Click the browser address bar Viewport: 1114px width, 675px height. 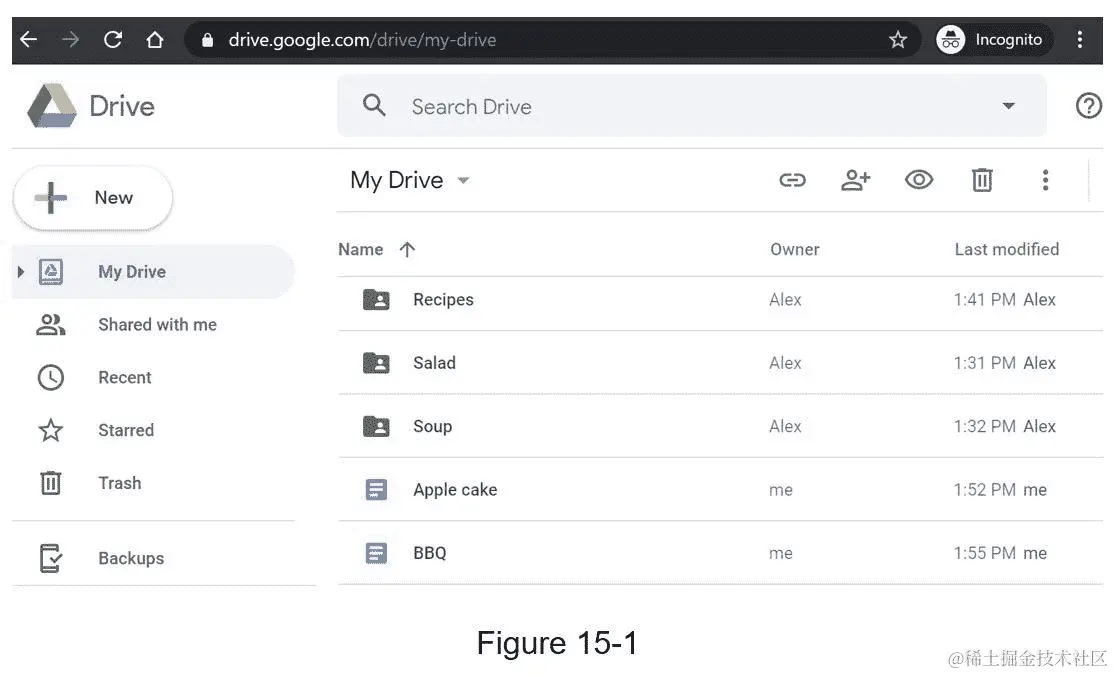pos(550,39)
